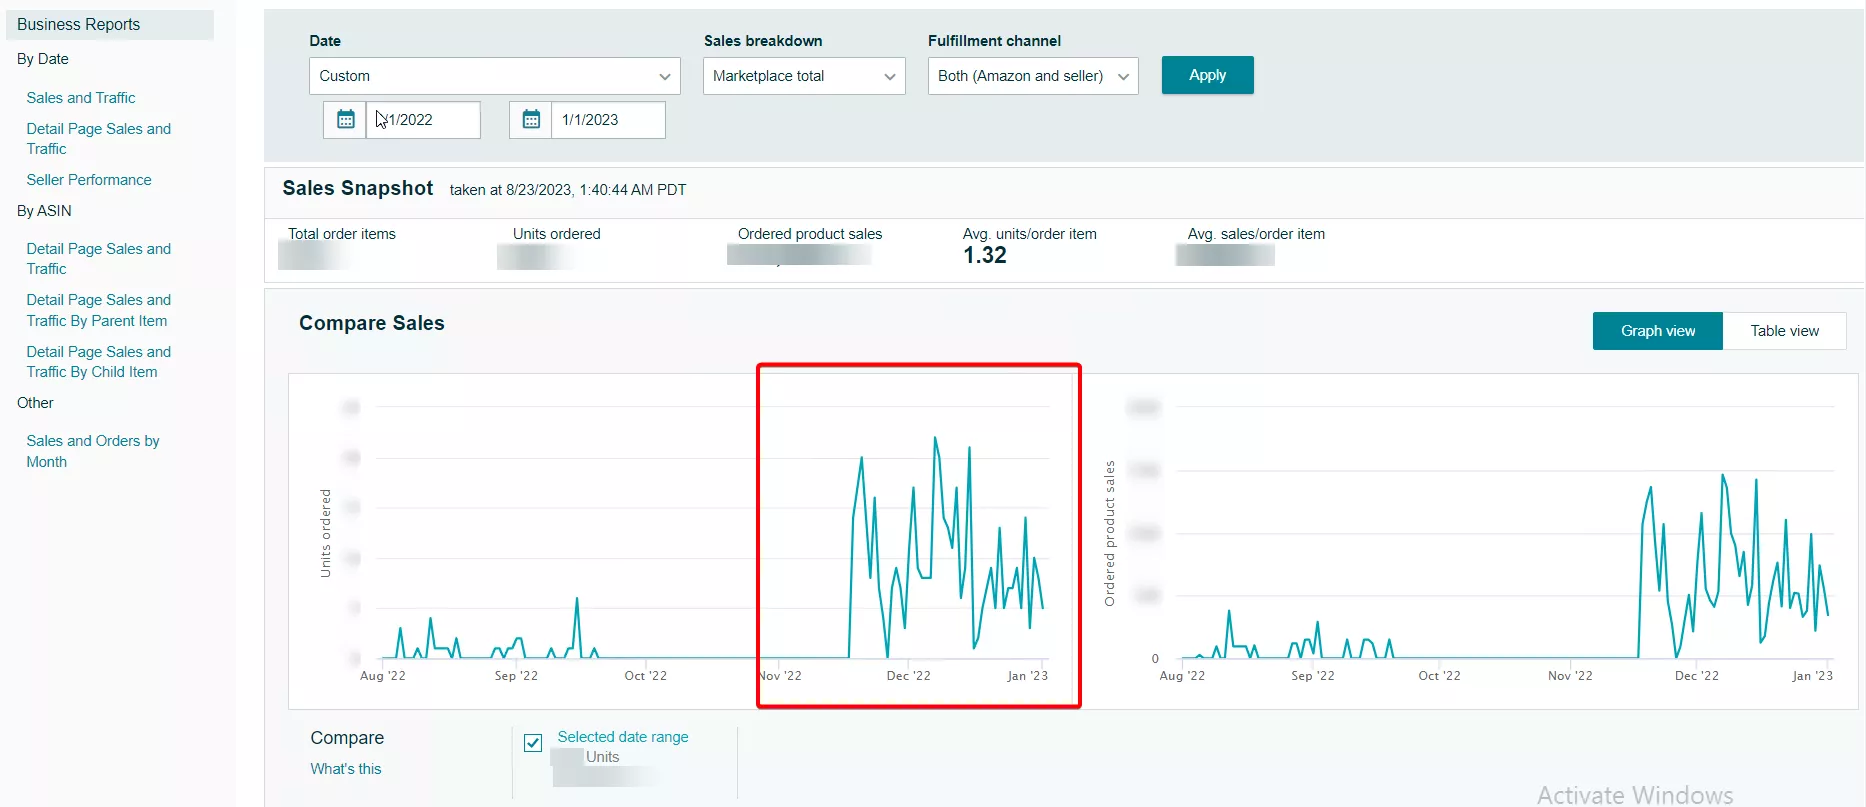Click the By ASIN section heading
1866x807 pixels.
coord(44,211)
